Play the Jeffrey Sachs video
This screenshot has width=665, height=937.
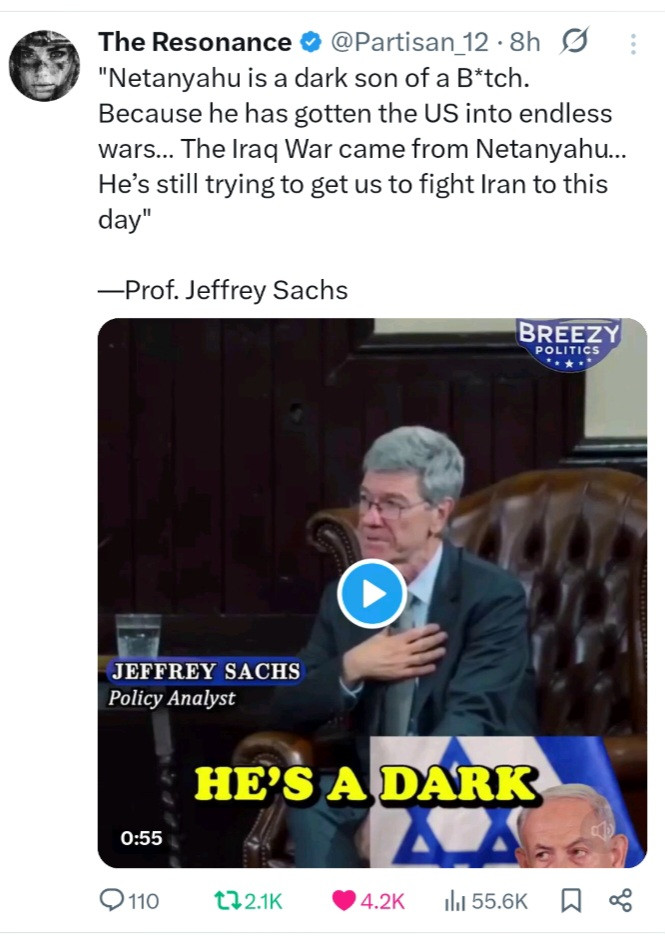pos(372,593)
